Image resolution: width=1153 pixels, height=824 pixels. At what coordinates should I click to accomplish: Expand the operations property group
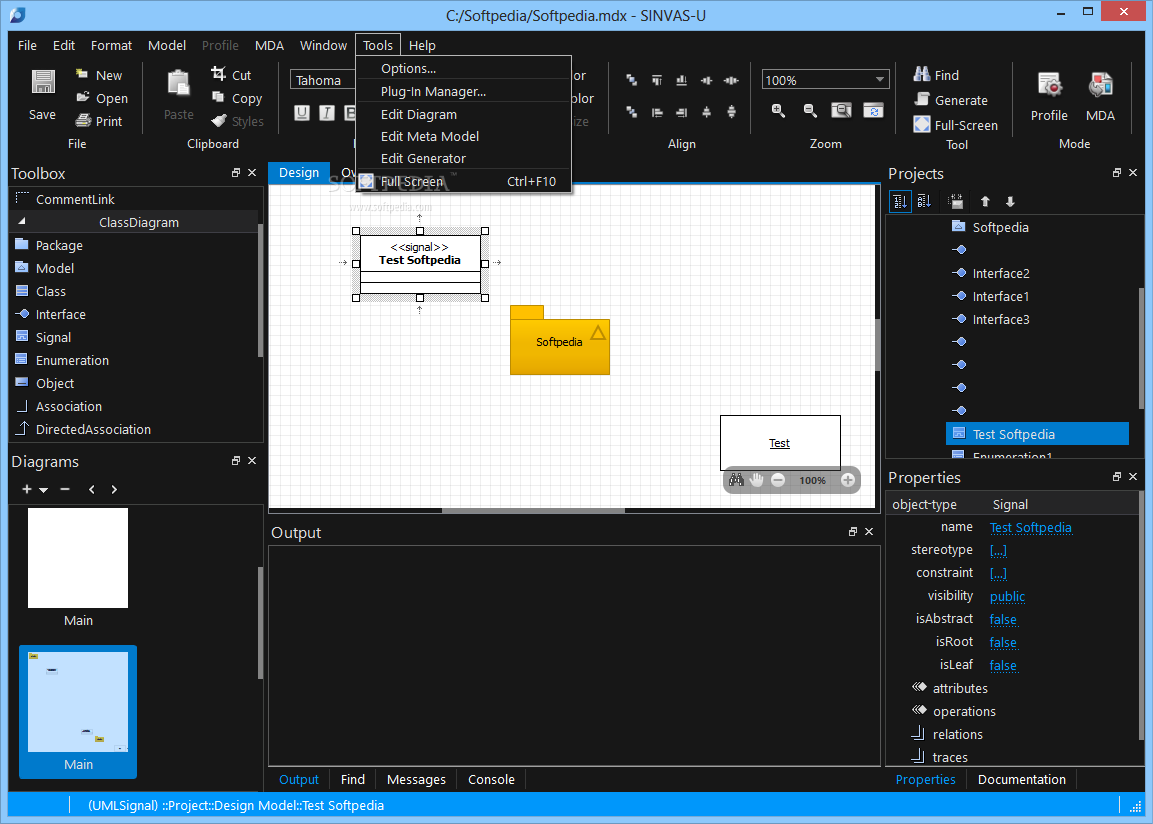click(x=919, y=710)
